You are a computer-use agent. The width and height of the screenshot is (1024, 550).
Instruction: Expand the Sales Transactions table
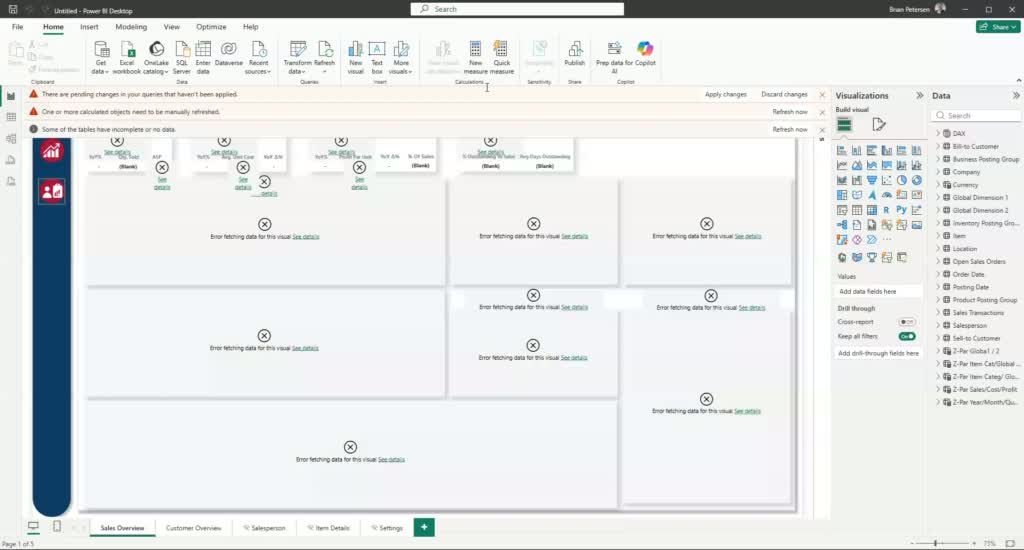coord(938,313)
